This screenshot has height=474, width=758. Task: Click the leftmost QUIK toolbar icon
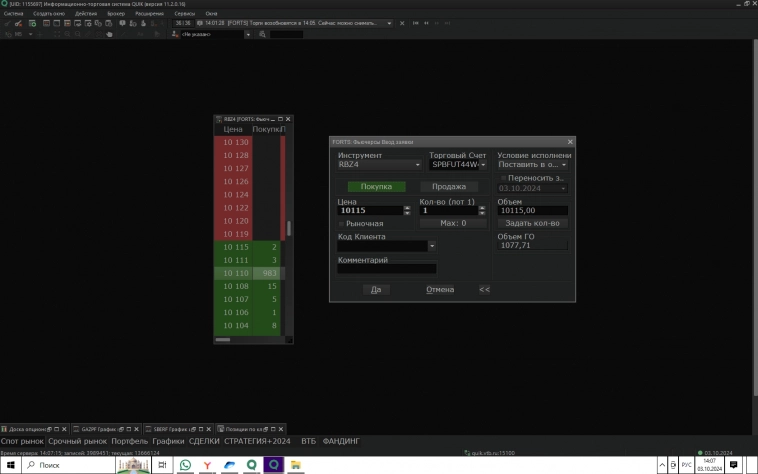point(7,24)
